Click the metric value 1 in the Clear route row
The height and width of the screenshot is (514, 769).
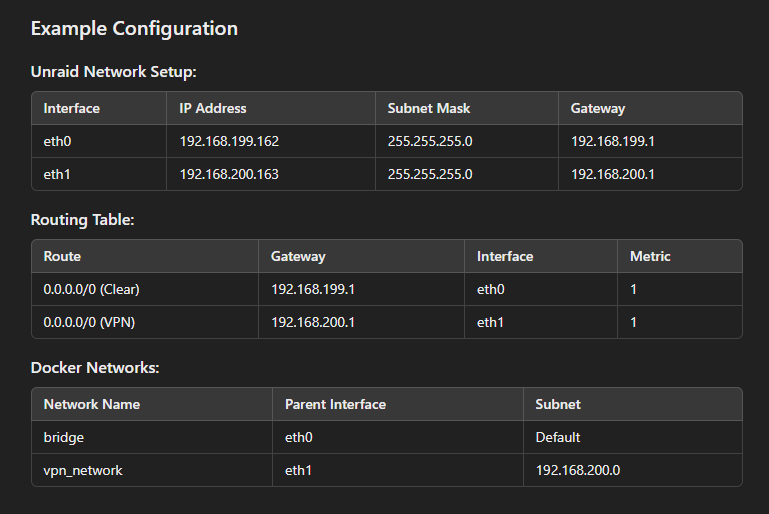point(633,289)
